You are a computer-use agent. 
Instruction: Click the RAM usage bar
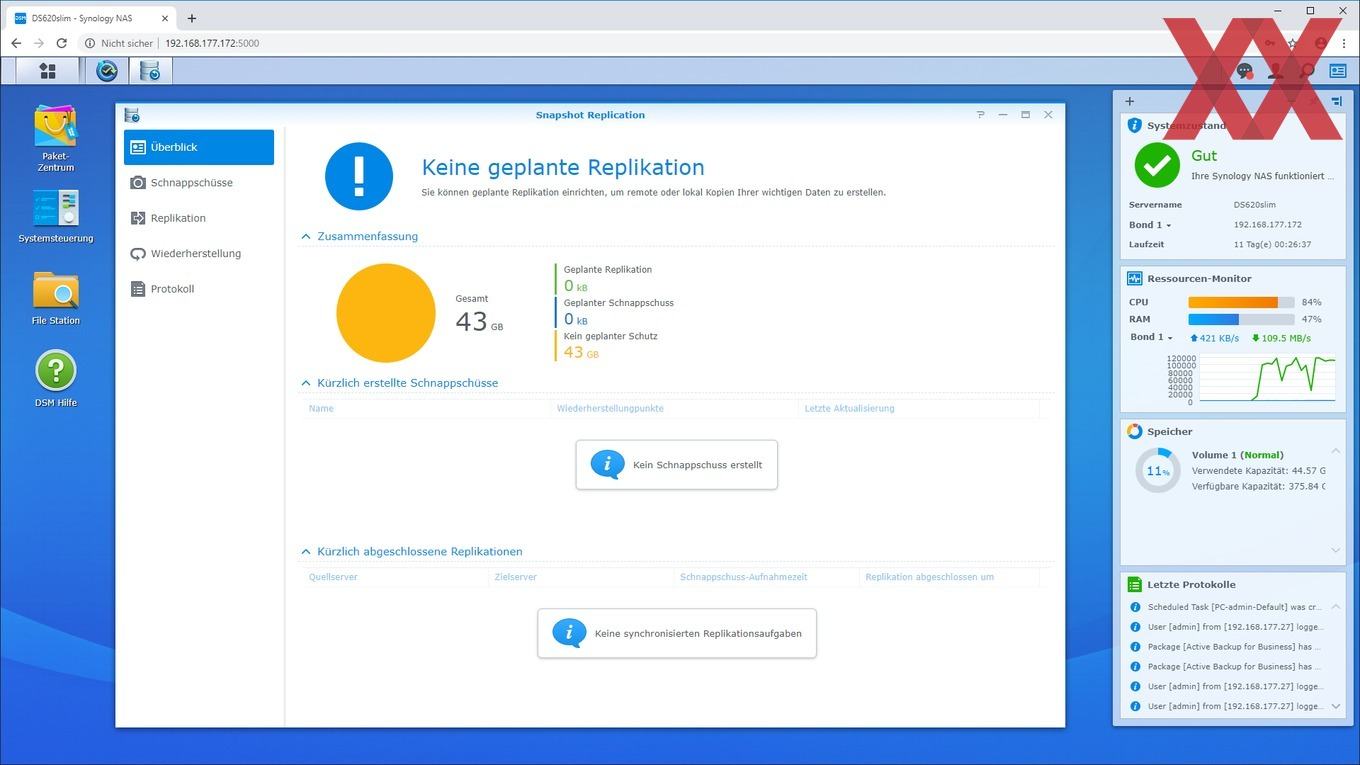1241,319
